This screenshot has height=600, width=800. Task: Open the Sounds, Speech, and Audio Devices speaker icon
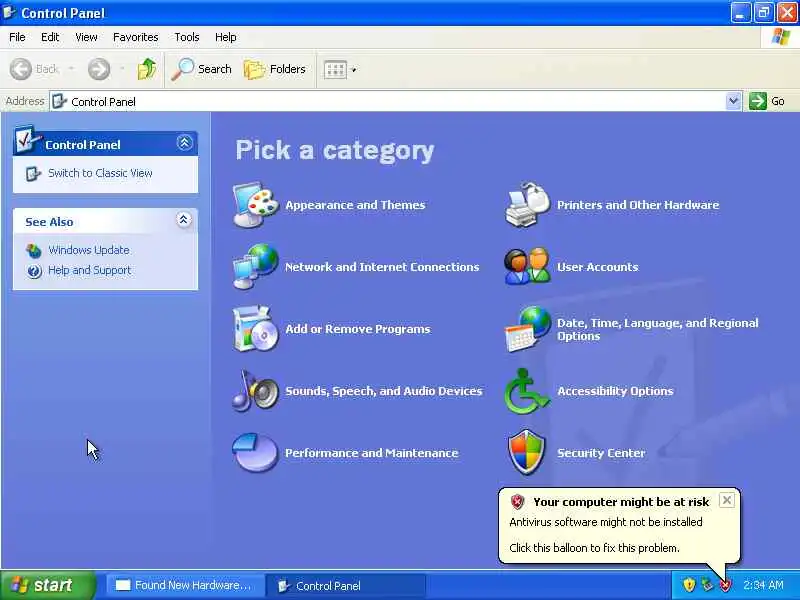click(256, 391)
